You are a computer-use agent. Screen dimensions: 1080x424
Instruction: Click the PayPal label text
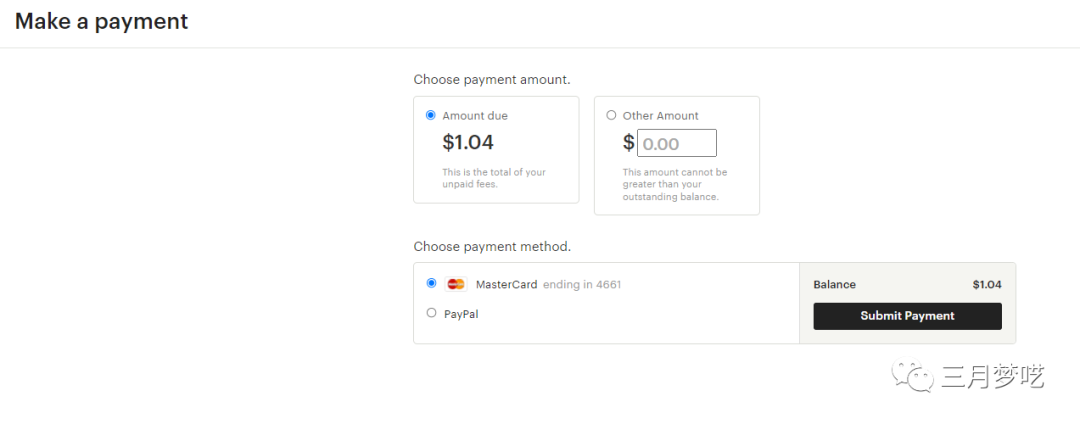coord(461,314)
